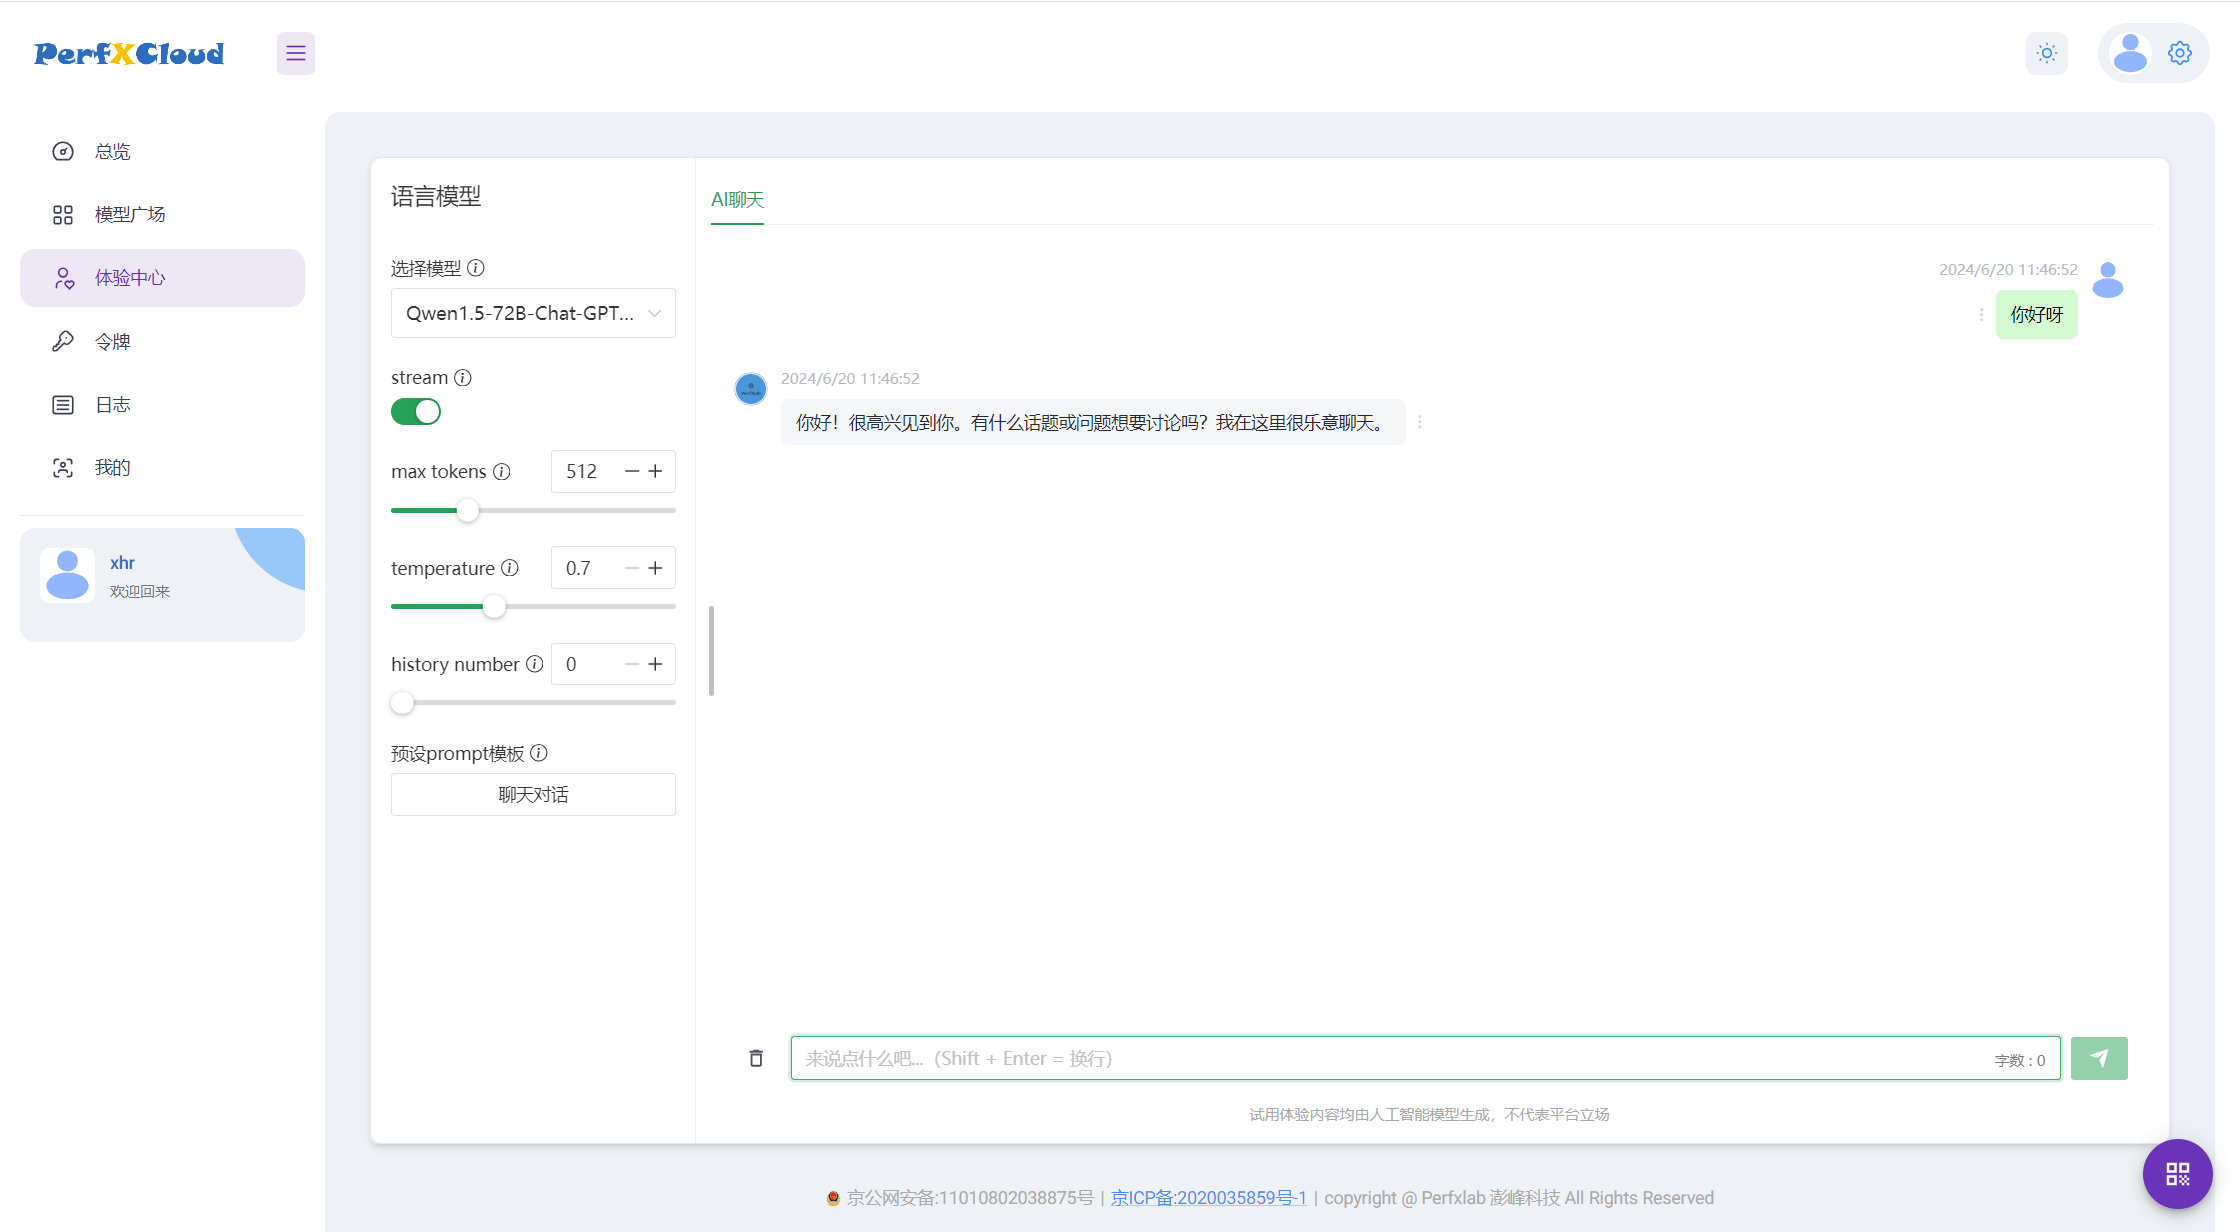This screenshot has width=2240, height=1232.
Task: Show info icon beside stream
Action: pos(462,377)
